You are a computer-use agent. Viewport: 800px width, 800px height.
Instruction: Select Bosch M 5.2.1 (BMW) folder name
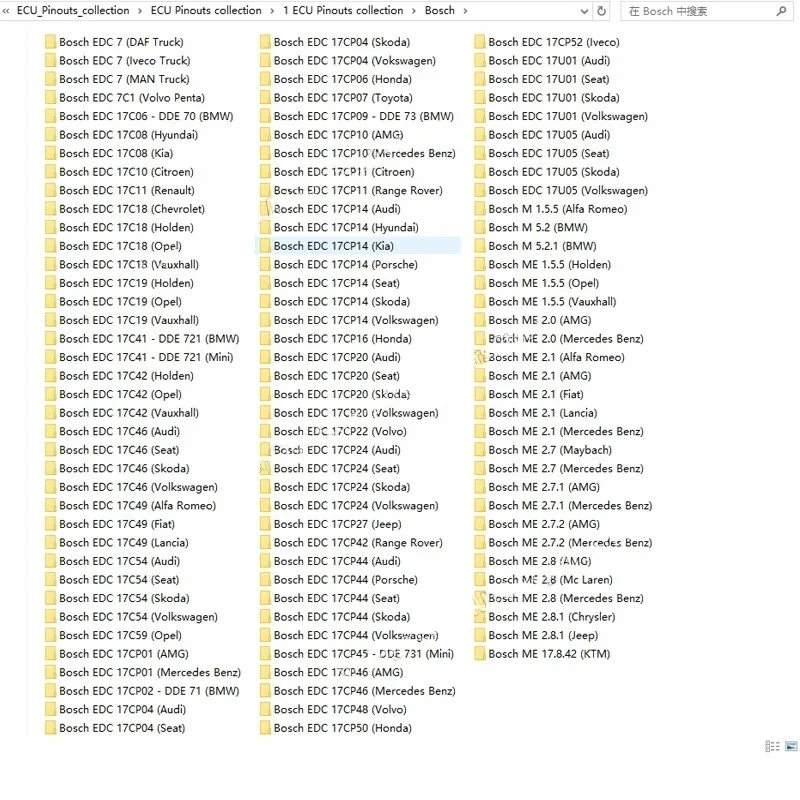point(542,246)
